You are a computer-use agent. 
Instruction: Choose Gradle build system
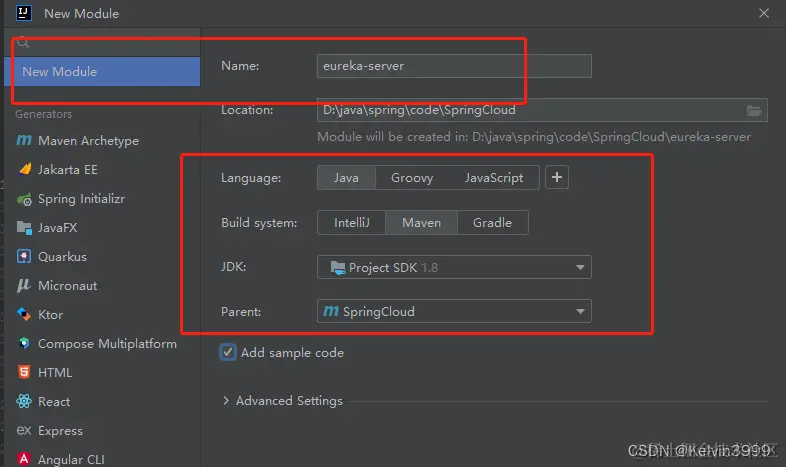point(492,222)
